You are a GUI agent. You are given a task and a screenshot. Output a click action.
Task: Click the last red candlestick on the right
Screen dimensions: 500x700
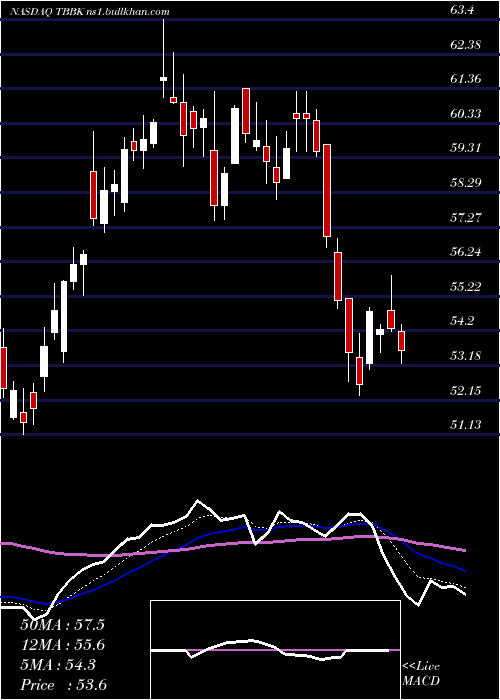[401, 341]
